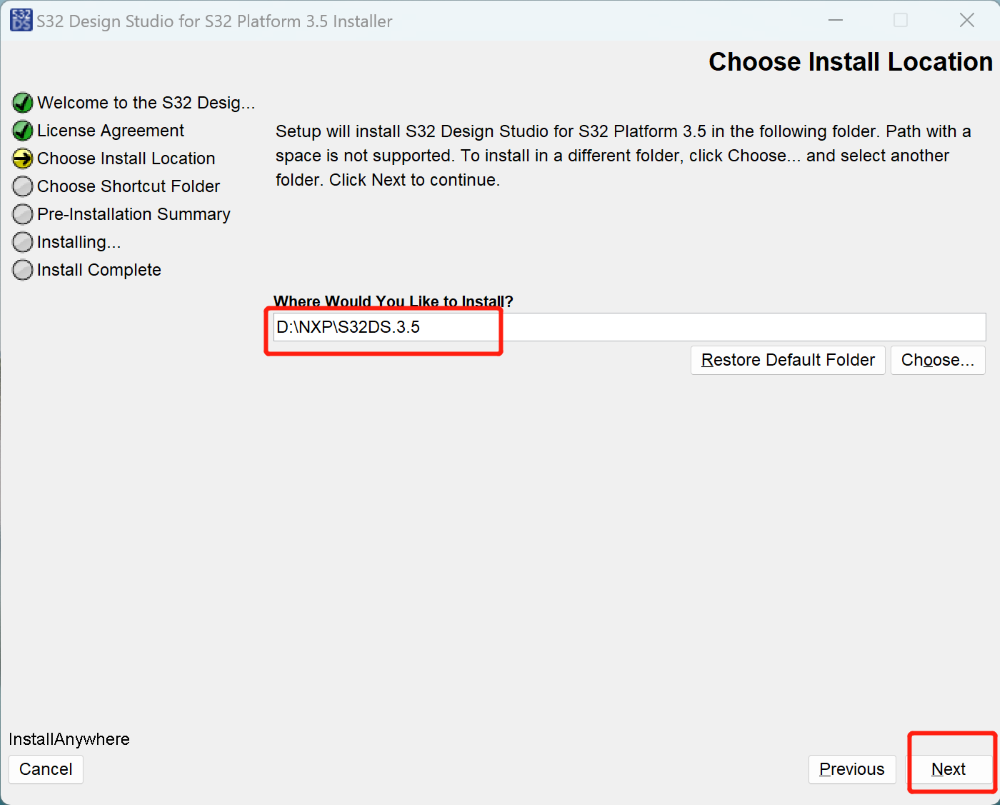Click the green checkmark beside License Agreement
Viewport: 1000px width, 805px height.
click(x=22, y=131)
